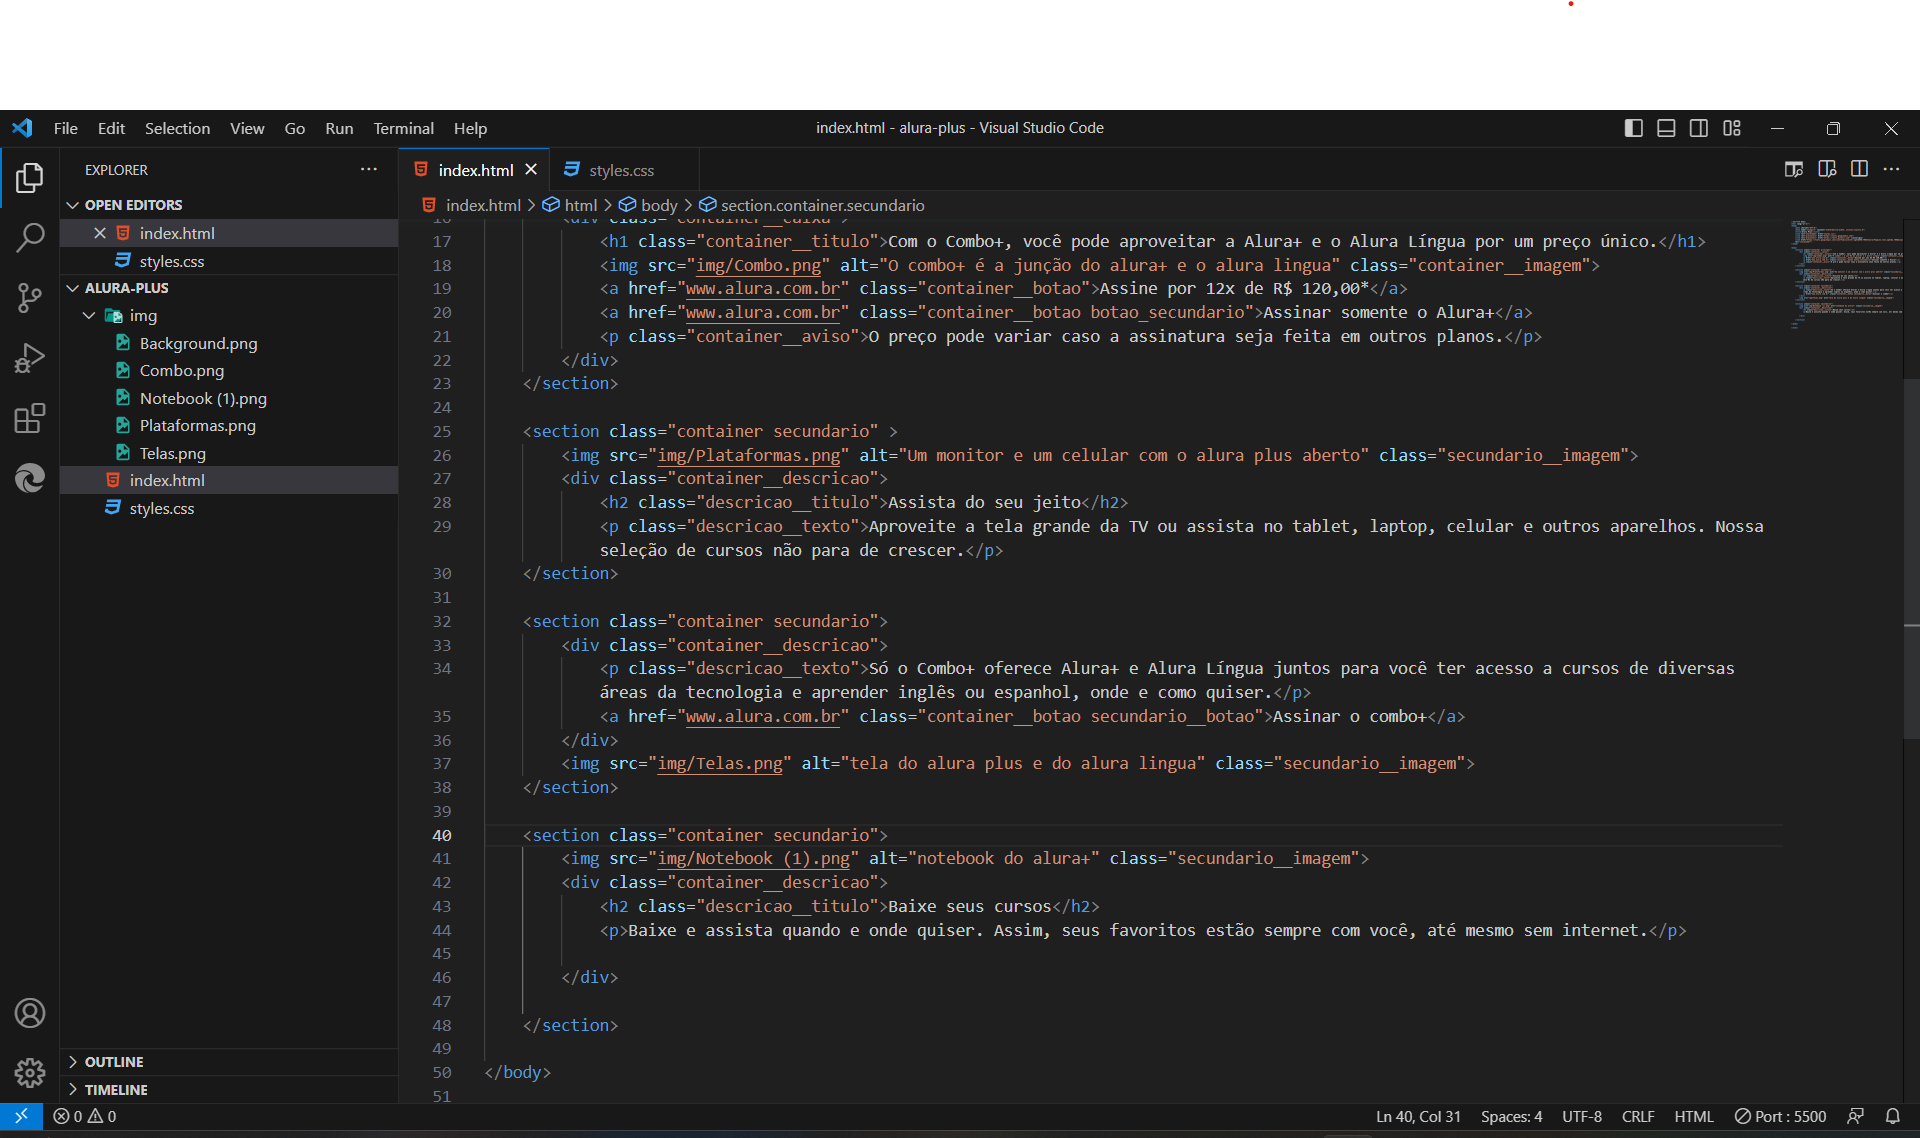Click the code minimap overview

(1845, 275)
